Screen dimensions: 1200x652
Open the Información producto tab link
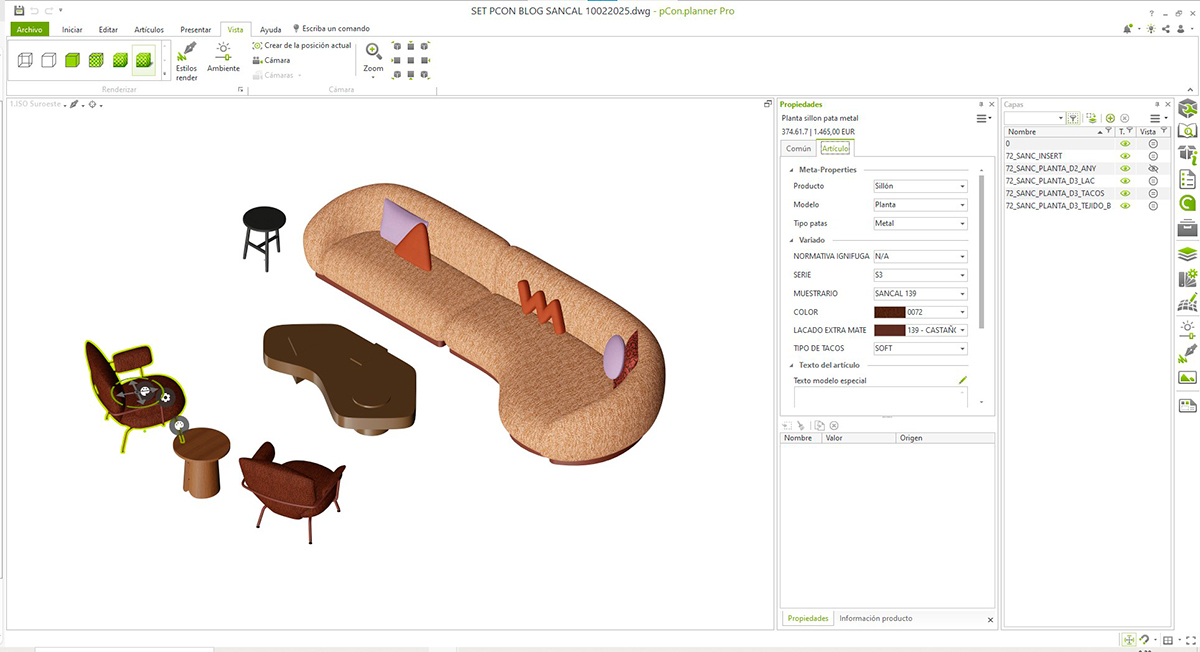(x=876, y=618)
